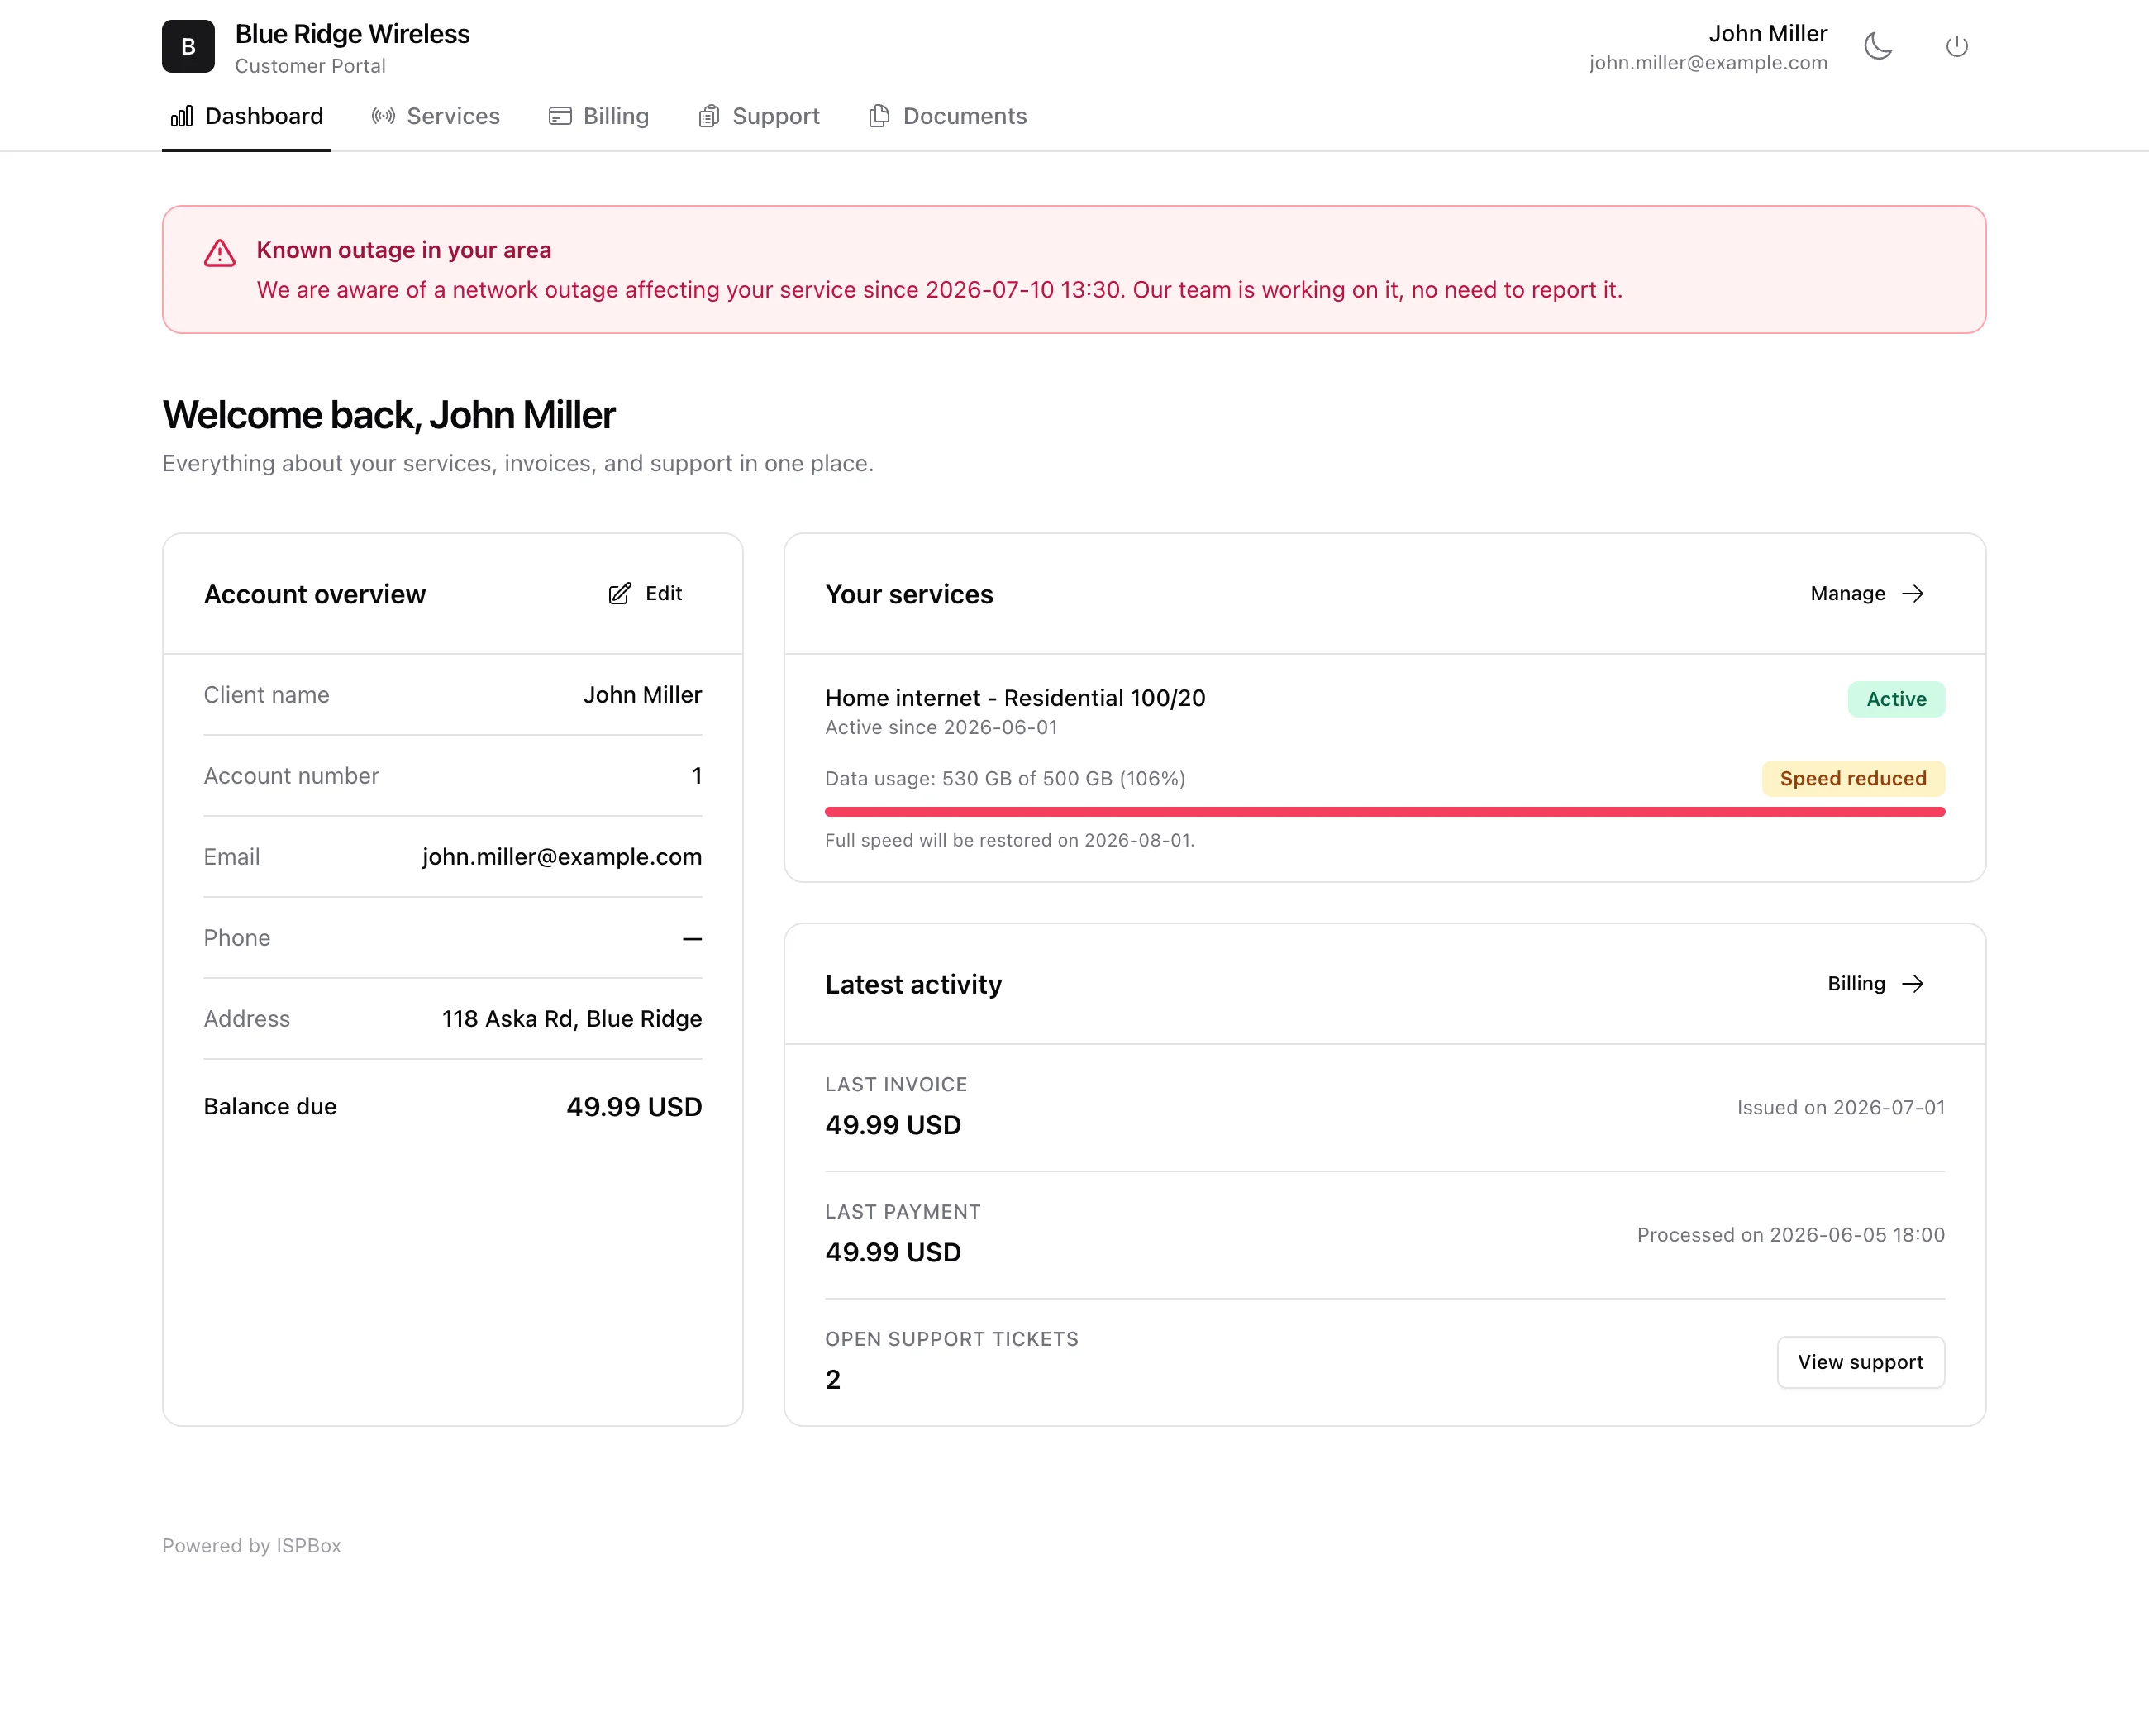
Task: Toggle dark mode moon icon
Action: pos(1878,46)
